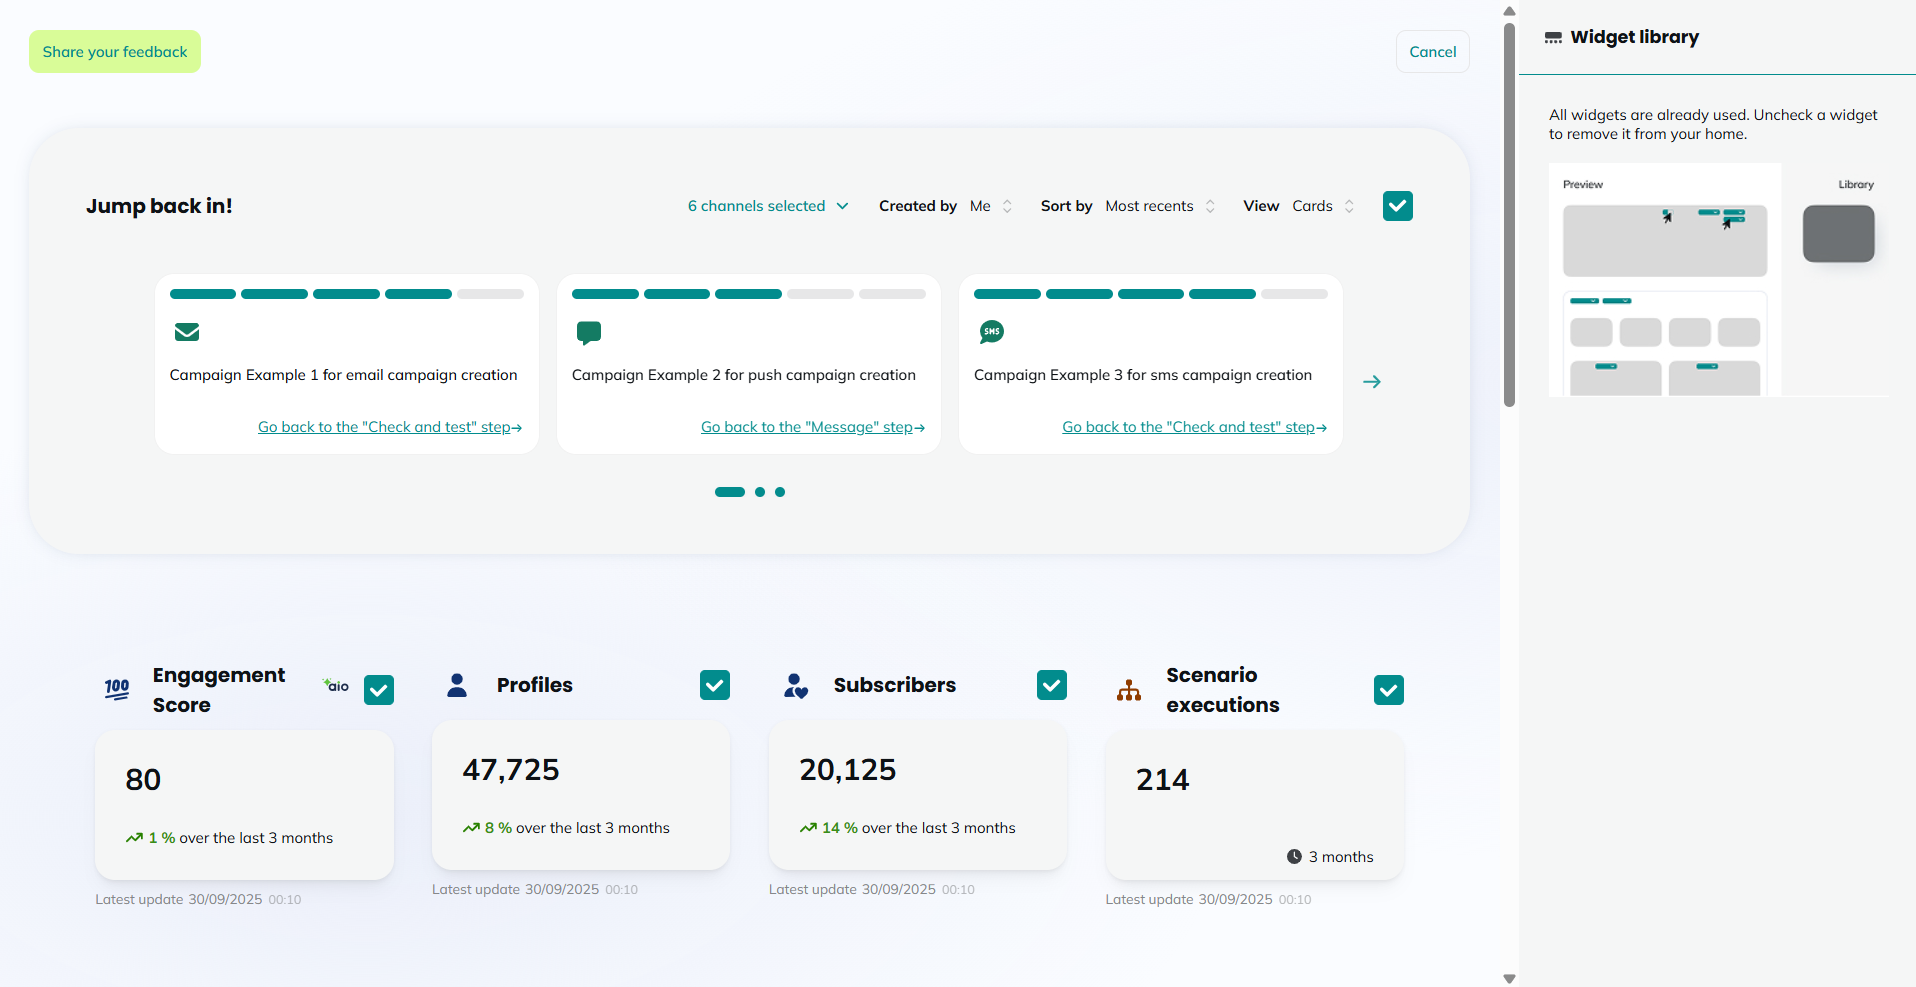Select the second carousel page dot
The width and height of the screenshot is (1916, 987).
pos(760,492)
